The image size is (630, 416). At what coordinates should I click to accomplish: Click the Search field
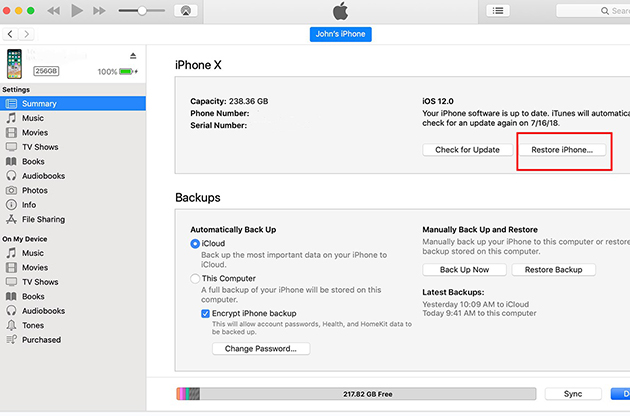coord(593,11)
